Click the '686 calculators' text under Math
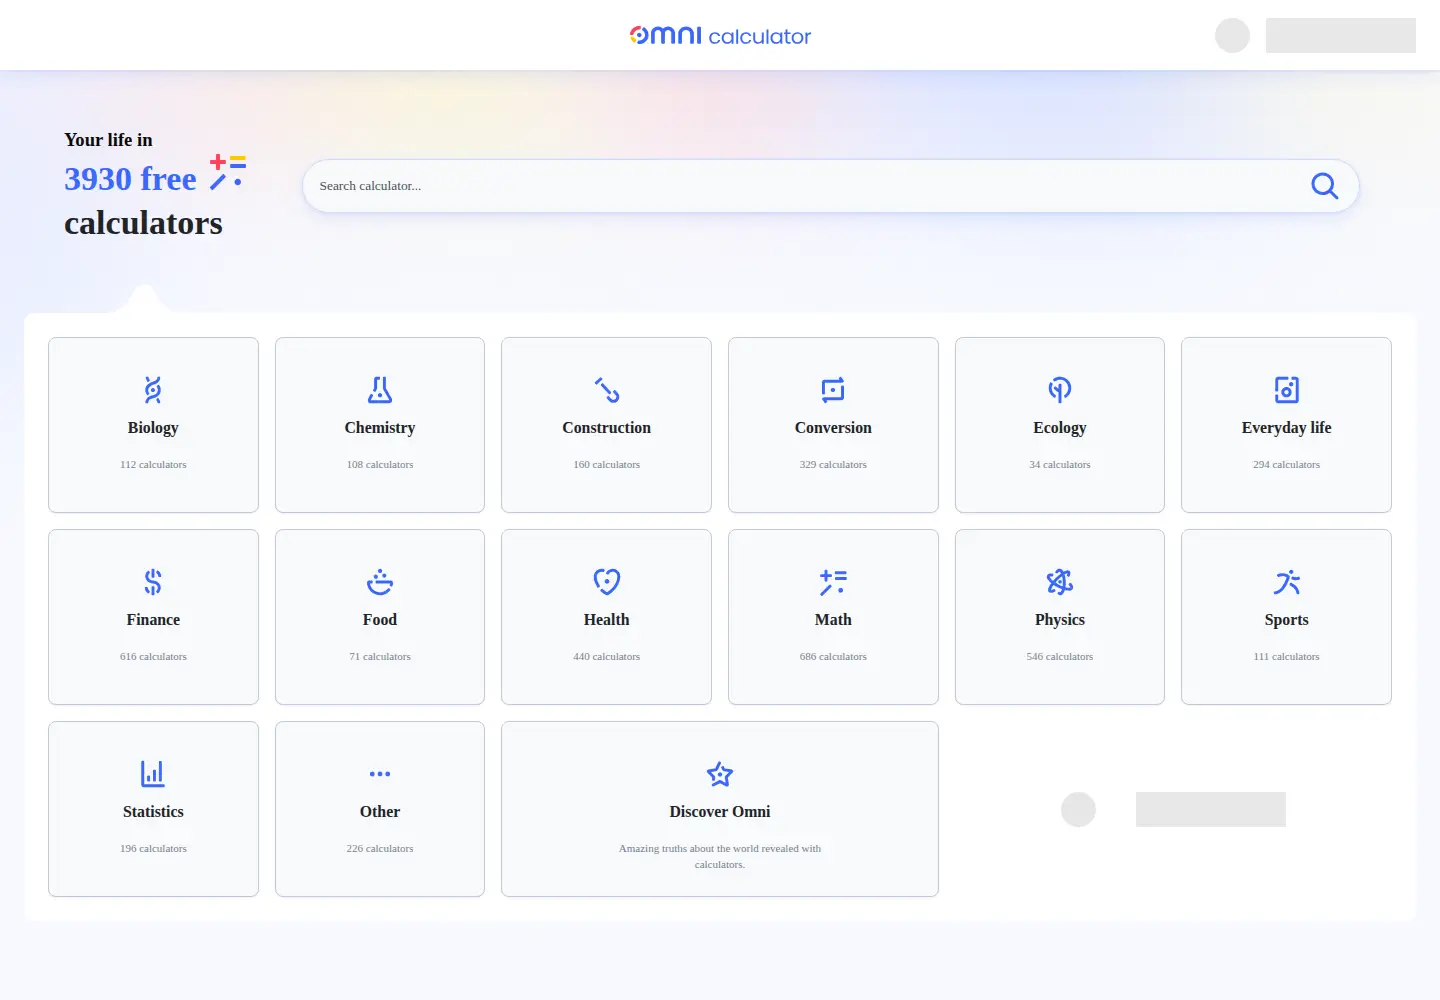 pos(833,657)
